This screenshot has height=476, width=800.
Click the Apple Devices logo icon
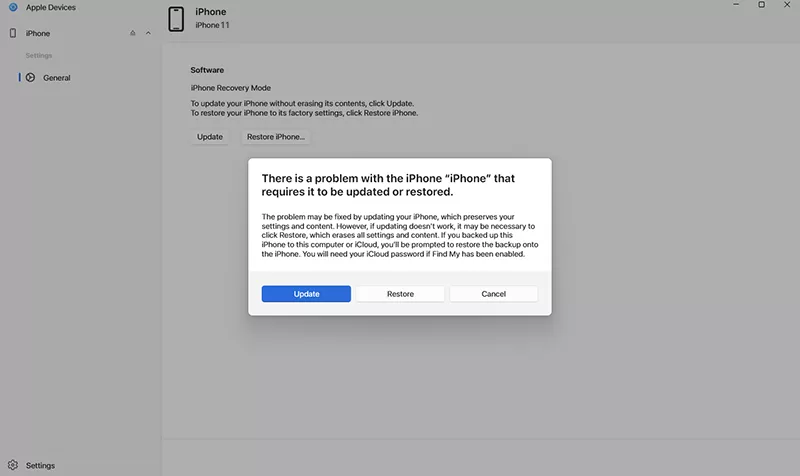12,7
